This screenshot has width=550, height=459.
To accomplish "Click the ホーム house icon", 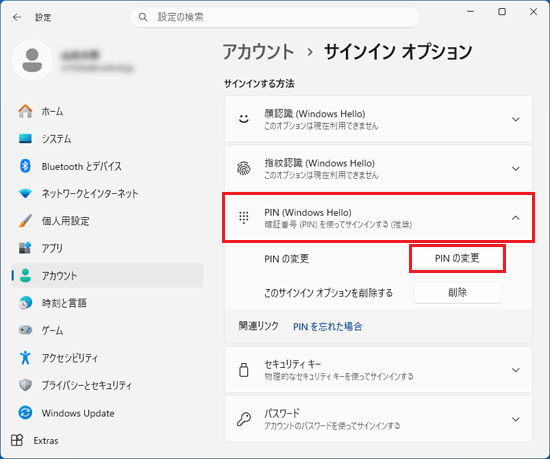I will [25, 111].
